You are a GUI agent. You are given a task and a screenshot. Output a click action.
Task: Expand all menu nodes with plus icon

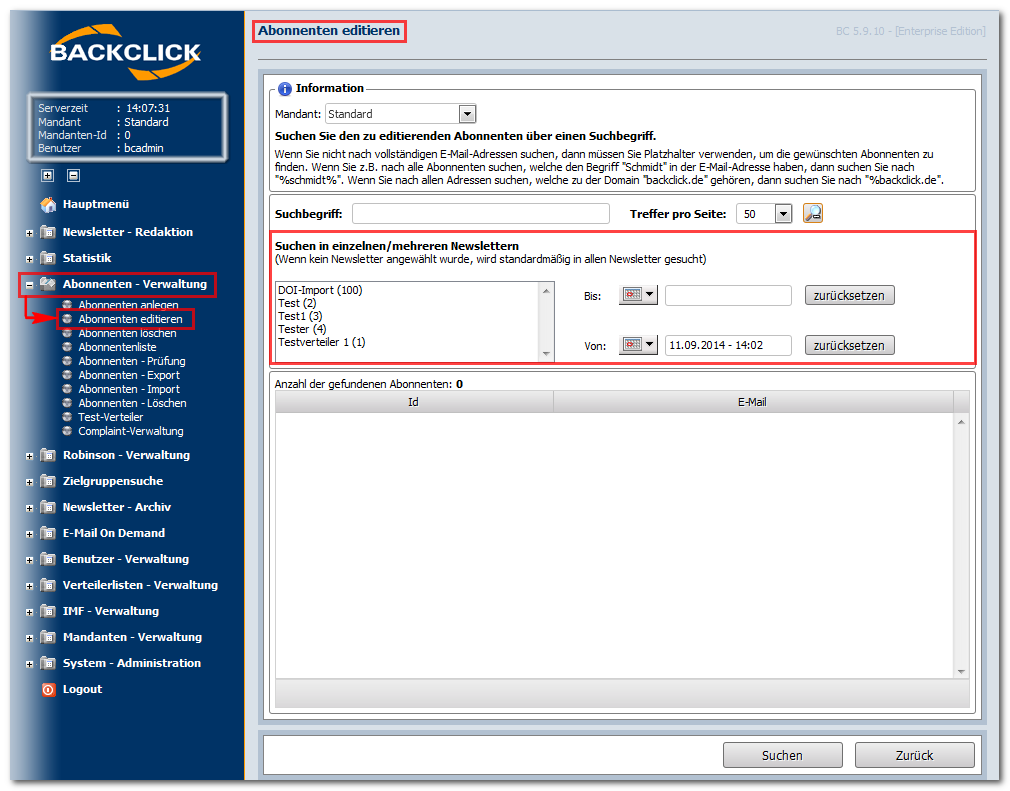tap(47, 175)
